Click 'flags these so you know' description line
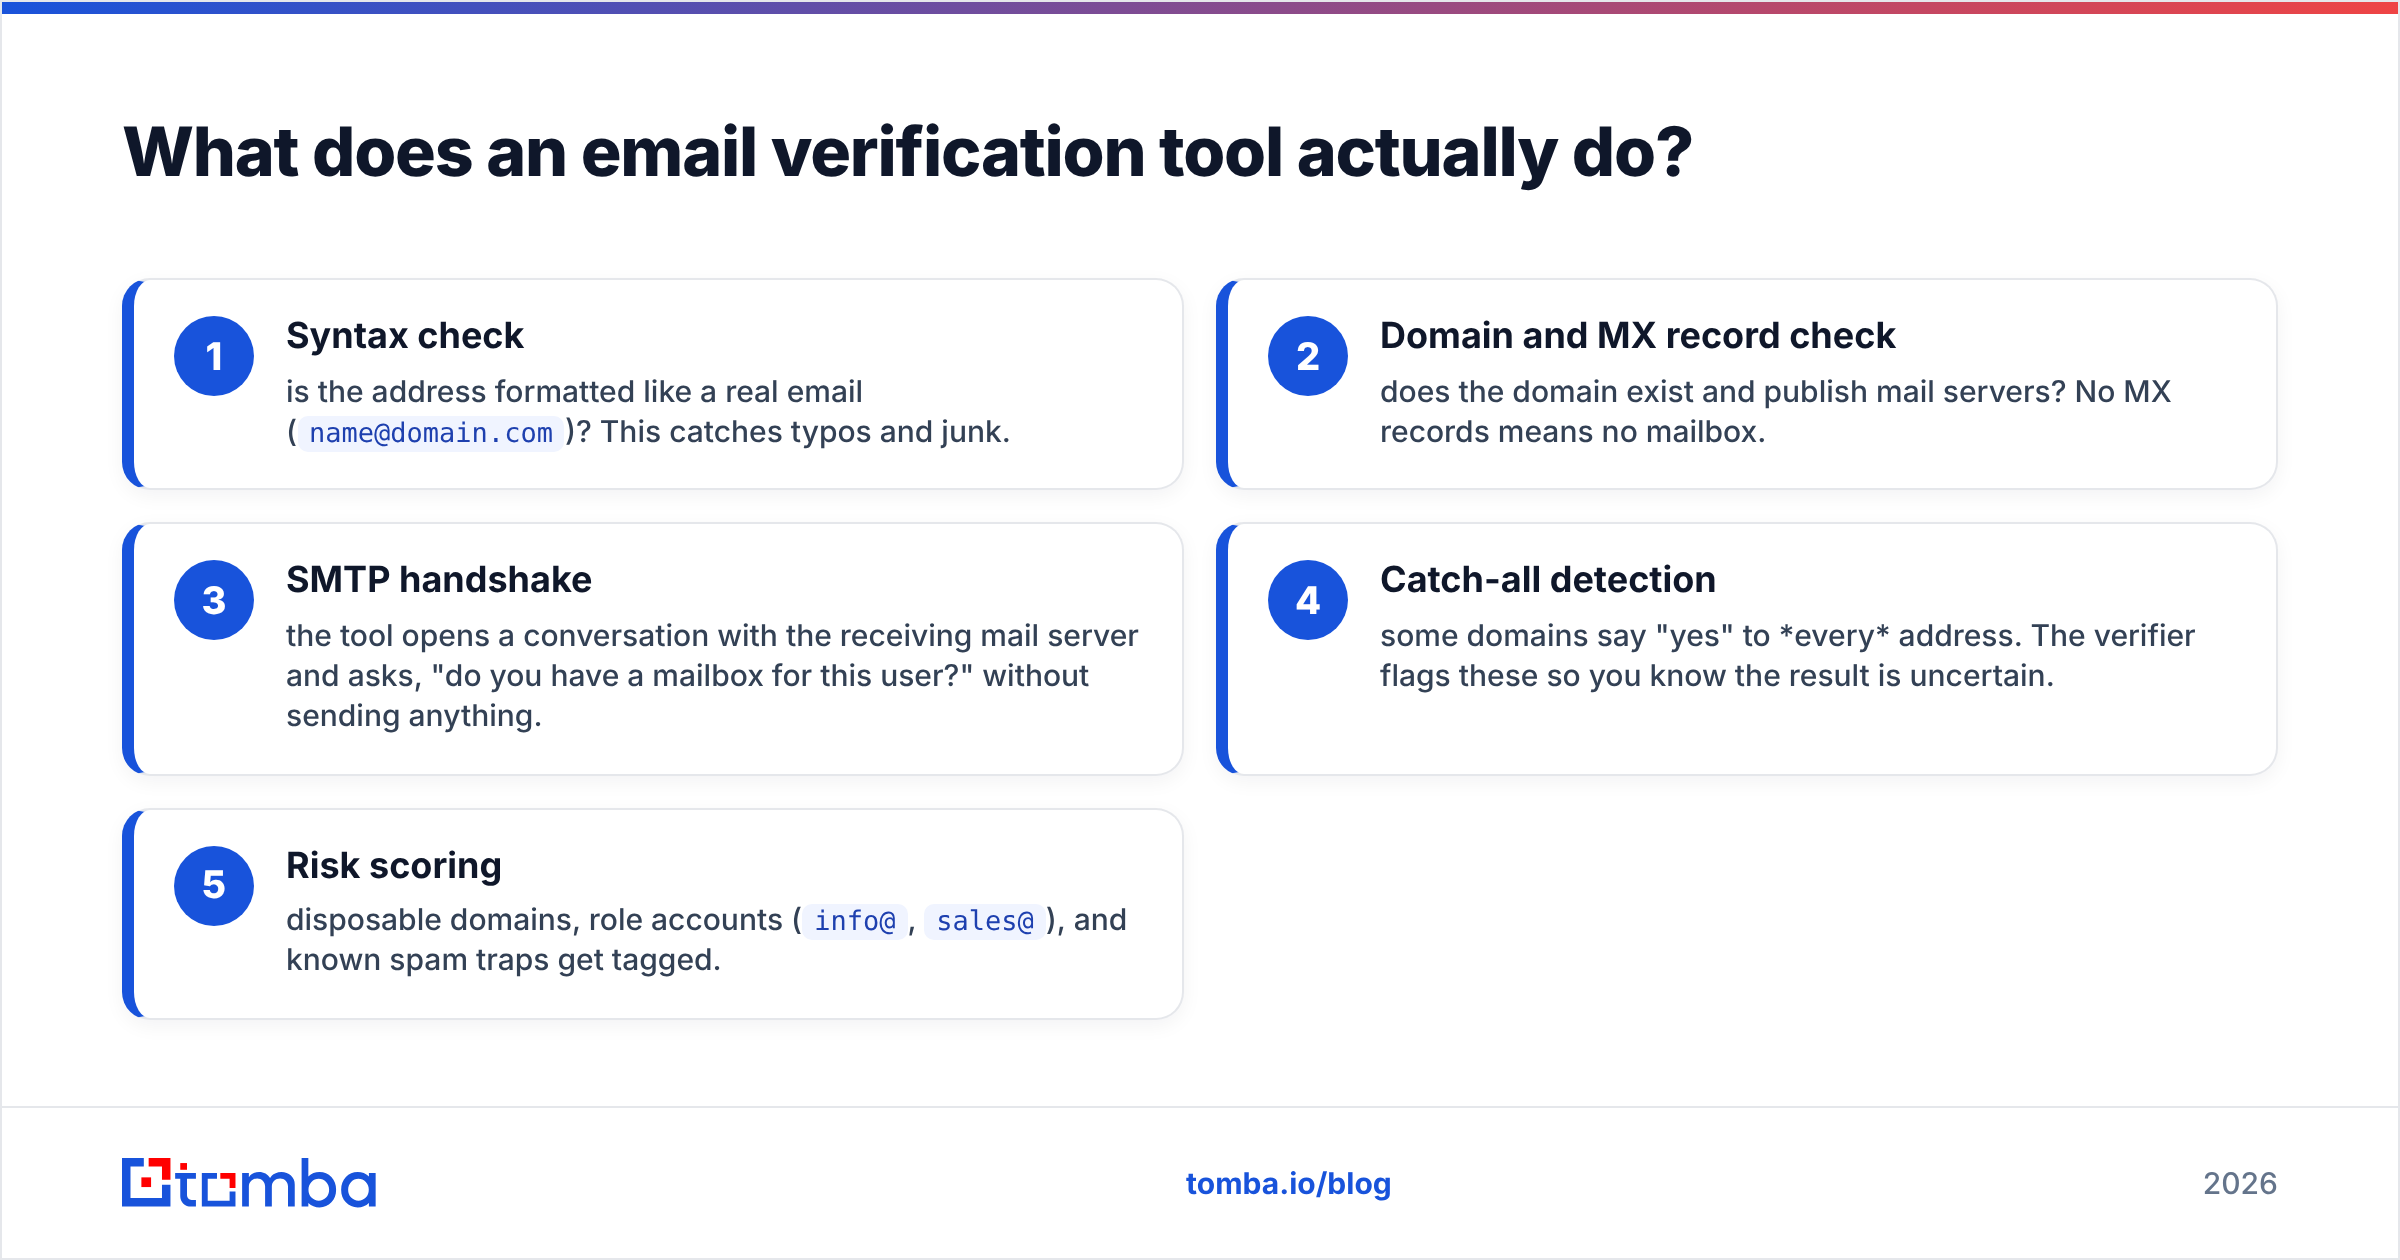Viewport: 2400px width, 1260px height. point(1717,676)
